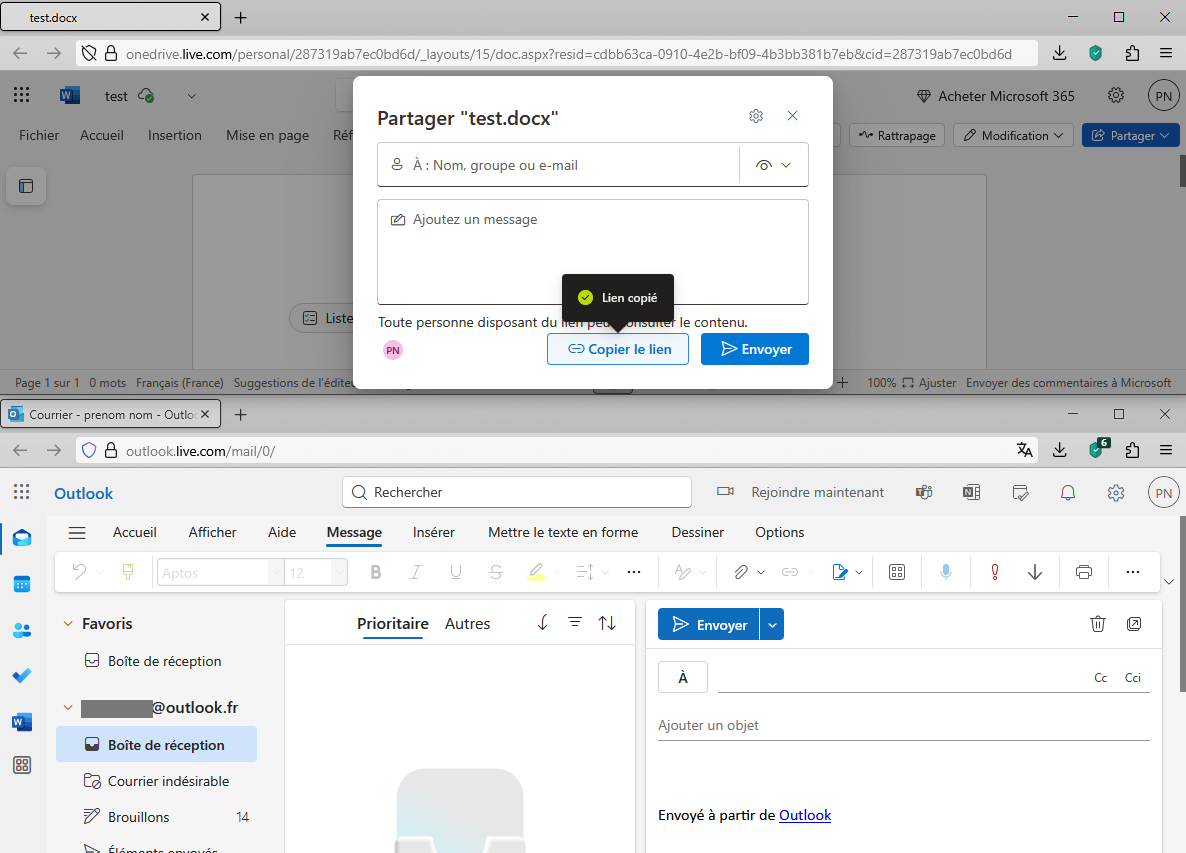Click Français (France) in Word status bar
This screenshot has height=853, width=1186.
(180, 383)
